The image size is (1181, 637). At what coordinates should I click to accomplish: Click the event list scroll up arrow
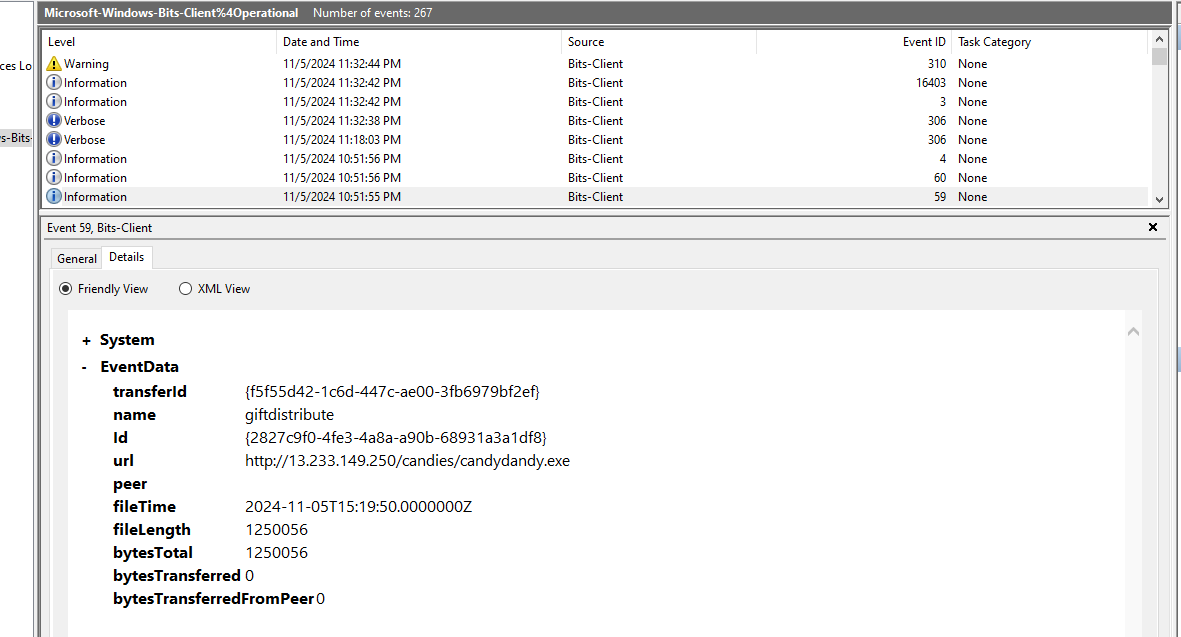coord(1159,39)
